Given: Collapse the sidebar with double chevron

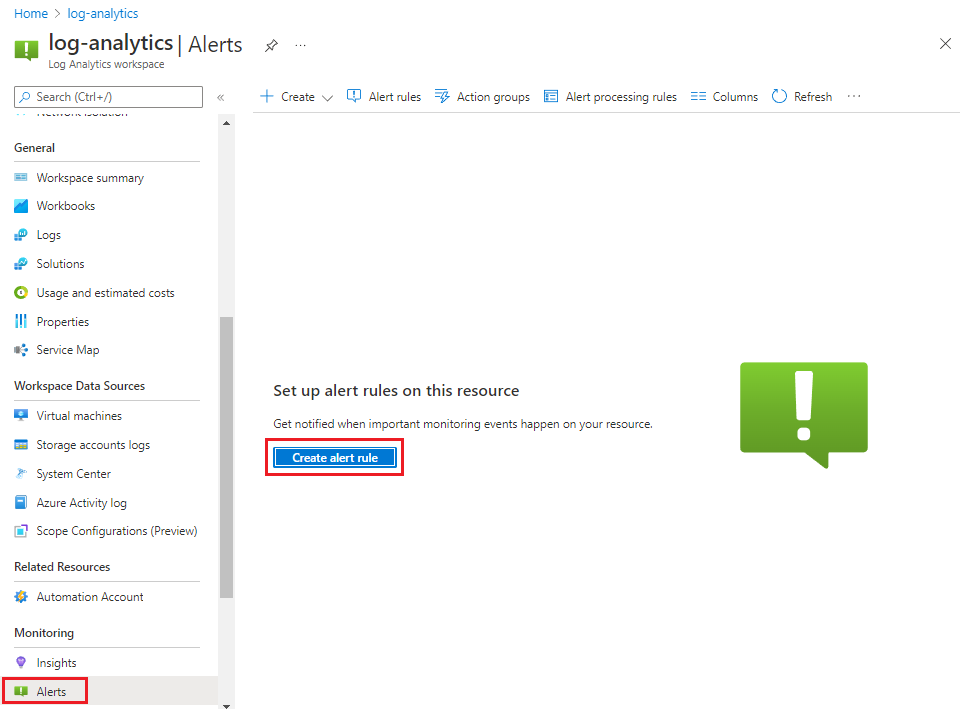Looking at the screenshot, I should [x=220, y=97].
